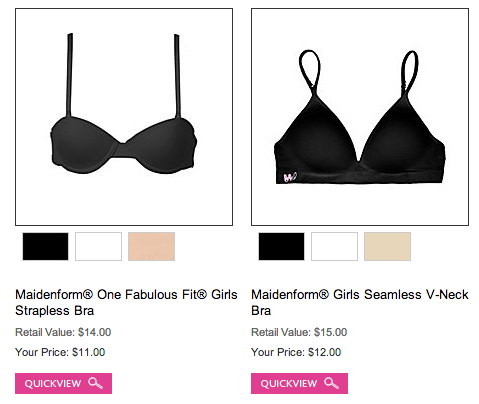Click the Your Price $12.00 text
479x404 pixels.
click(296, 352)
